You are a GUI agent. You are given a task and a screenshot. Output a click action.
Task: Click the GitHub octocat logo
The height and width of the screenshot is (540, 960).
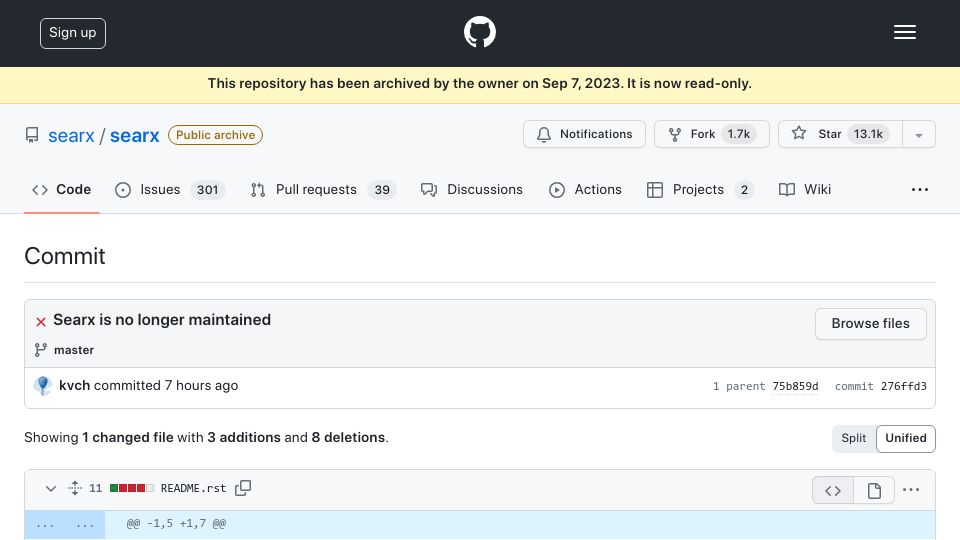pyautogui.click(x=479, y=32)
